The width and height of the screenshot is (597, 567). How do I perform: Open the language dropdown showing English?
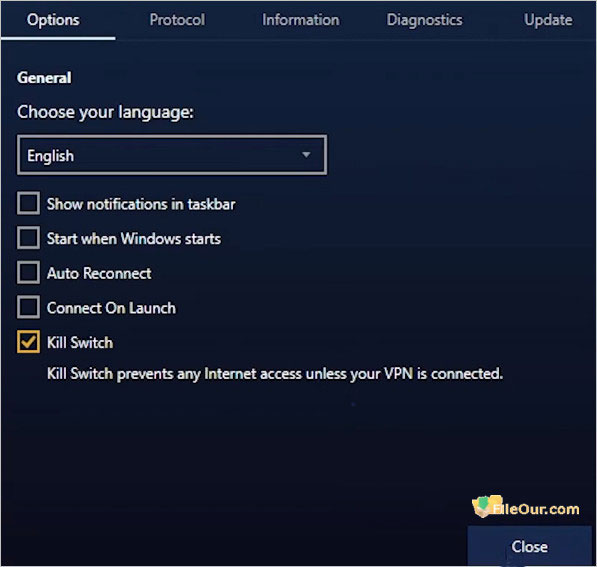tap(172, 155)
